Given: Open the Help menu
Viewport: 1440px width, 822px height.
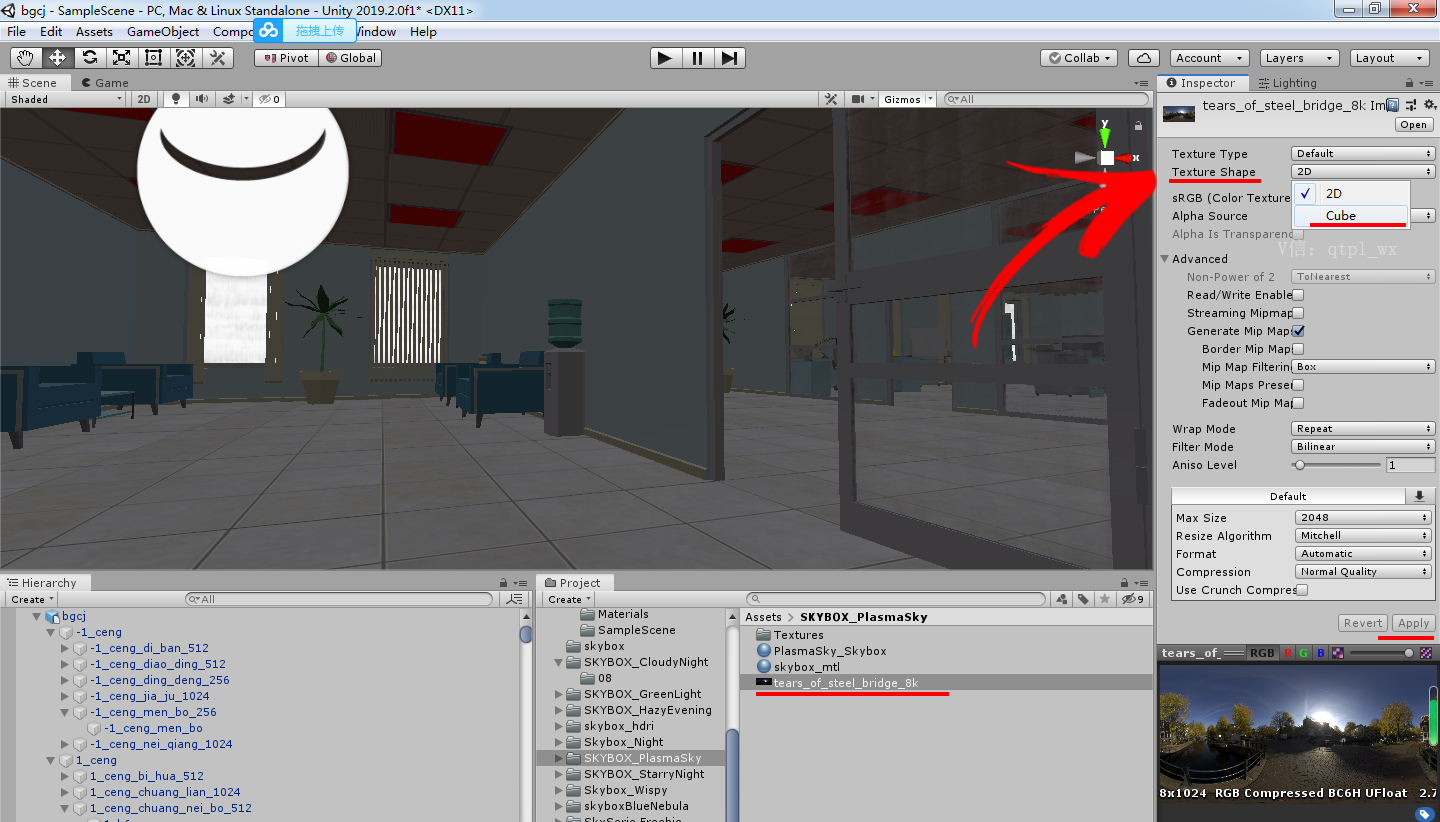Looking at the screenshot, I should (x=423, y=31).
